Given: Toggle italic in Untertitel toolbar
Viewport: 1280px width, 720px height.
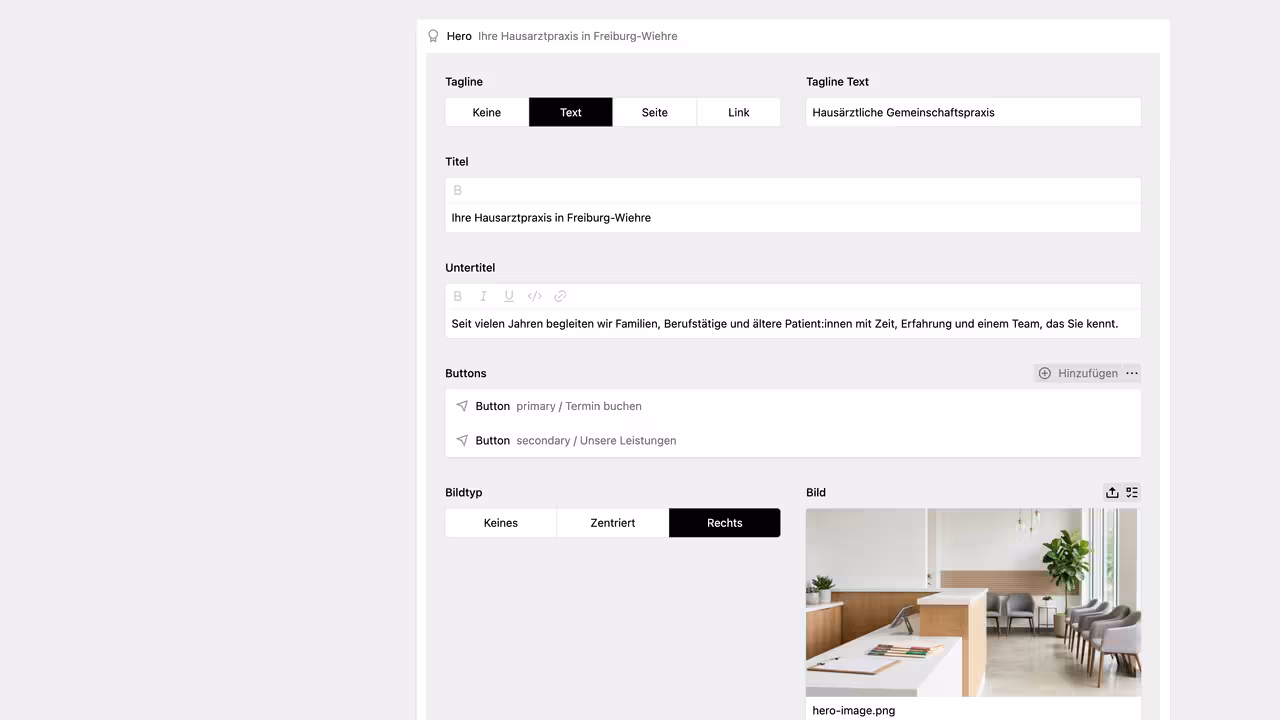Looking at the screenshot, I should point(483,296).
